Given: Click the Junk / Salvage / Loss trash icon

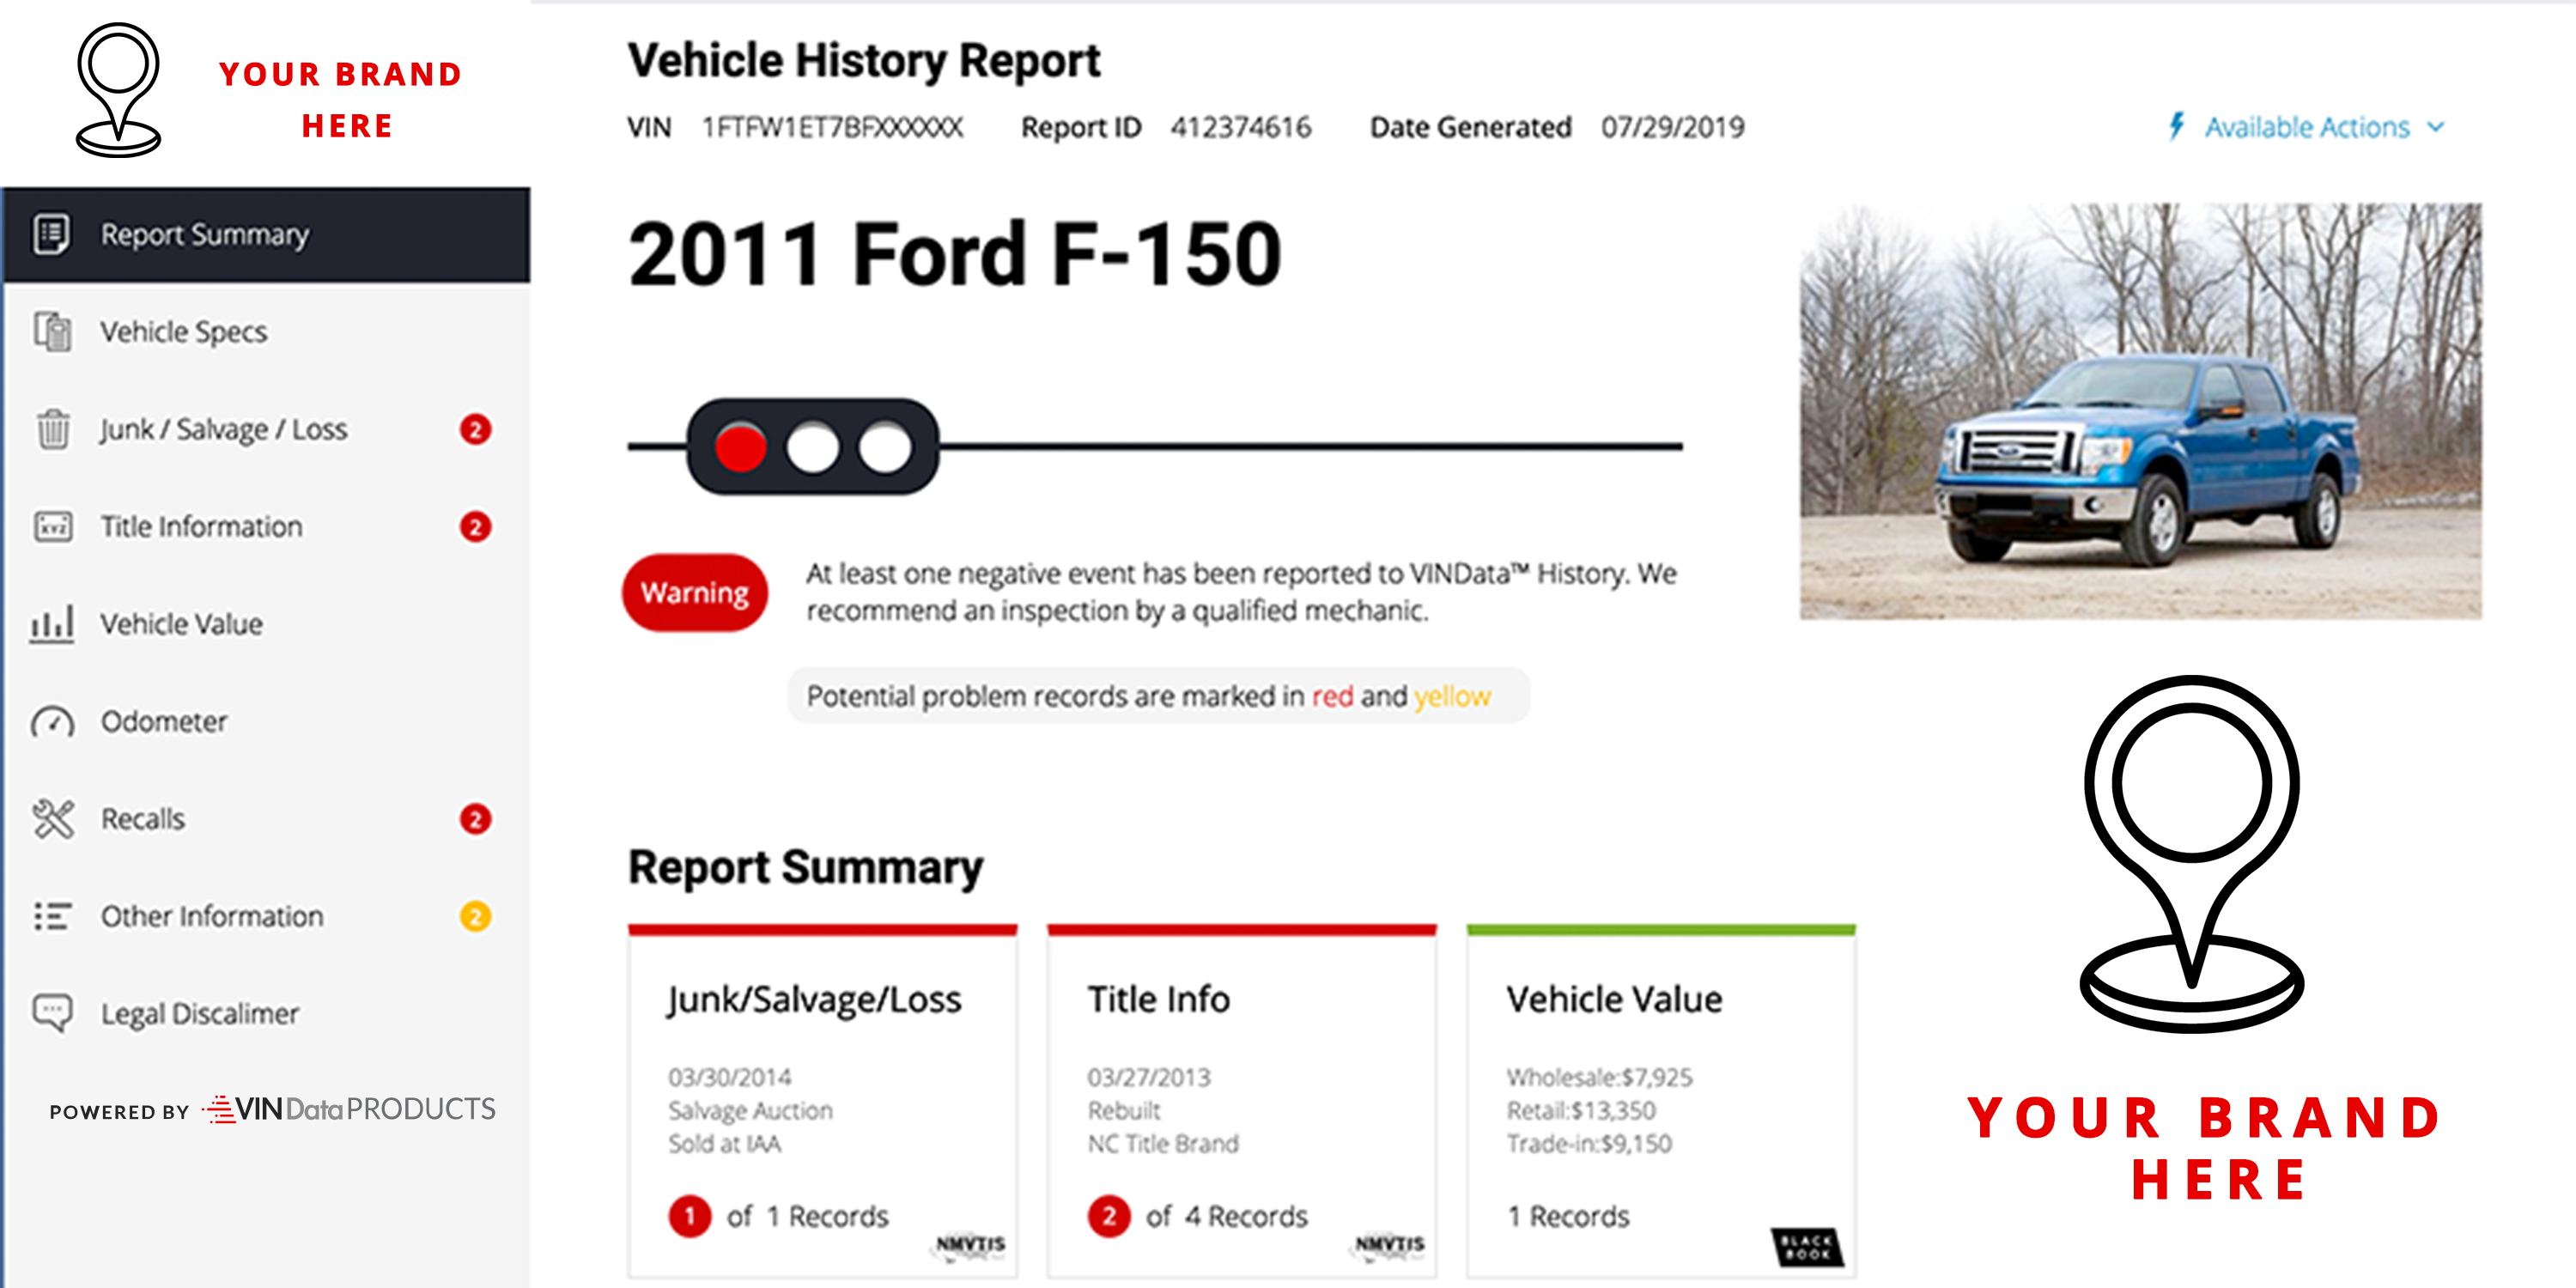Looking at the screenshot, I should [x=53, y=429].
